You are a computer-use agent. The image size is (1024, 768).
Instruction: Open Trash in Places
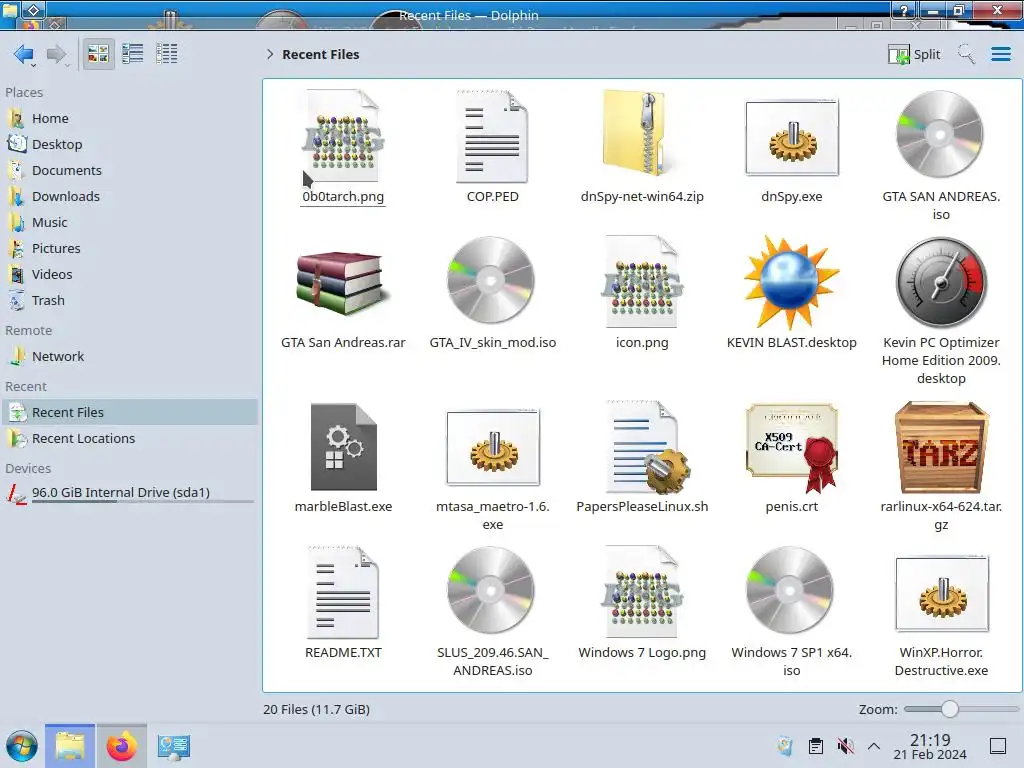pyautogui.click(x=130, y=301)
